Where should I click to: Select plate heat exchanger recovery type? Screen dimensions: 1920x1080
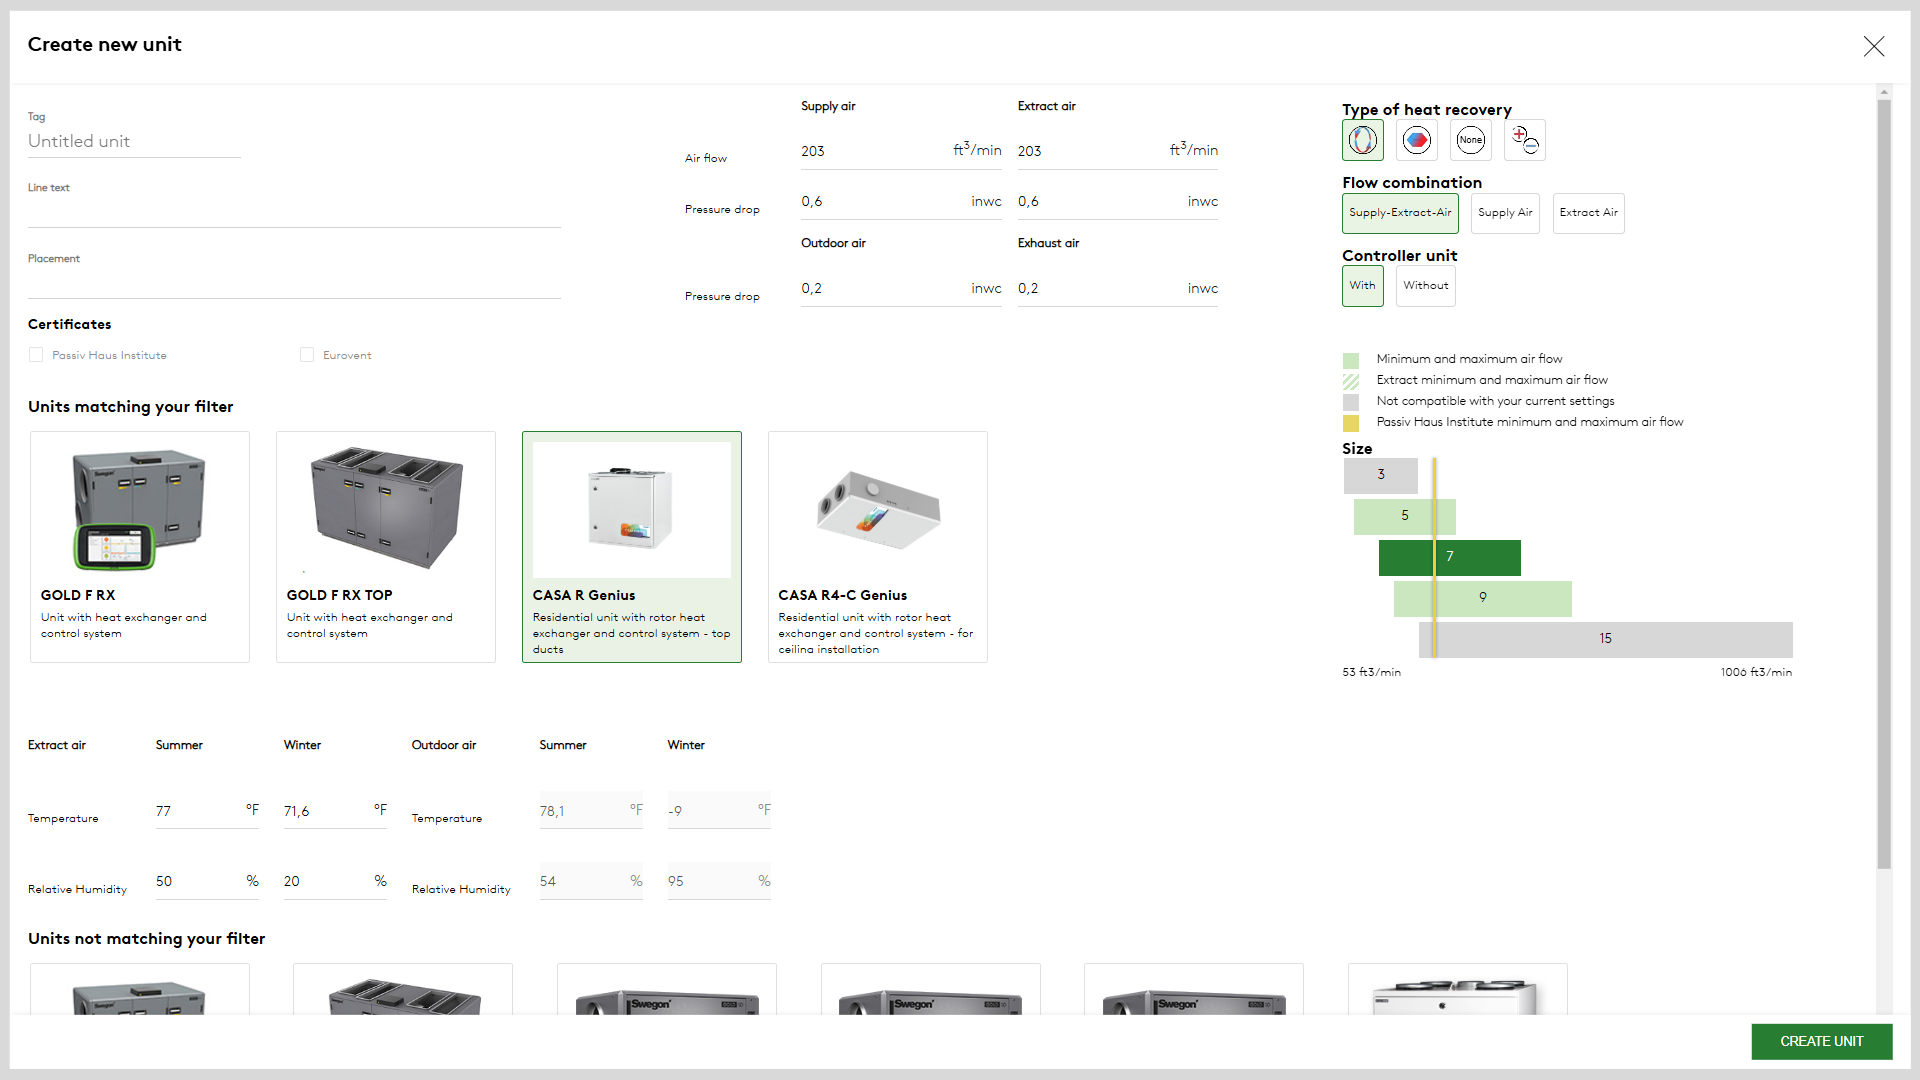tap(1416, 140)
